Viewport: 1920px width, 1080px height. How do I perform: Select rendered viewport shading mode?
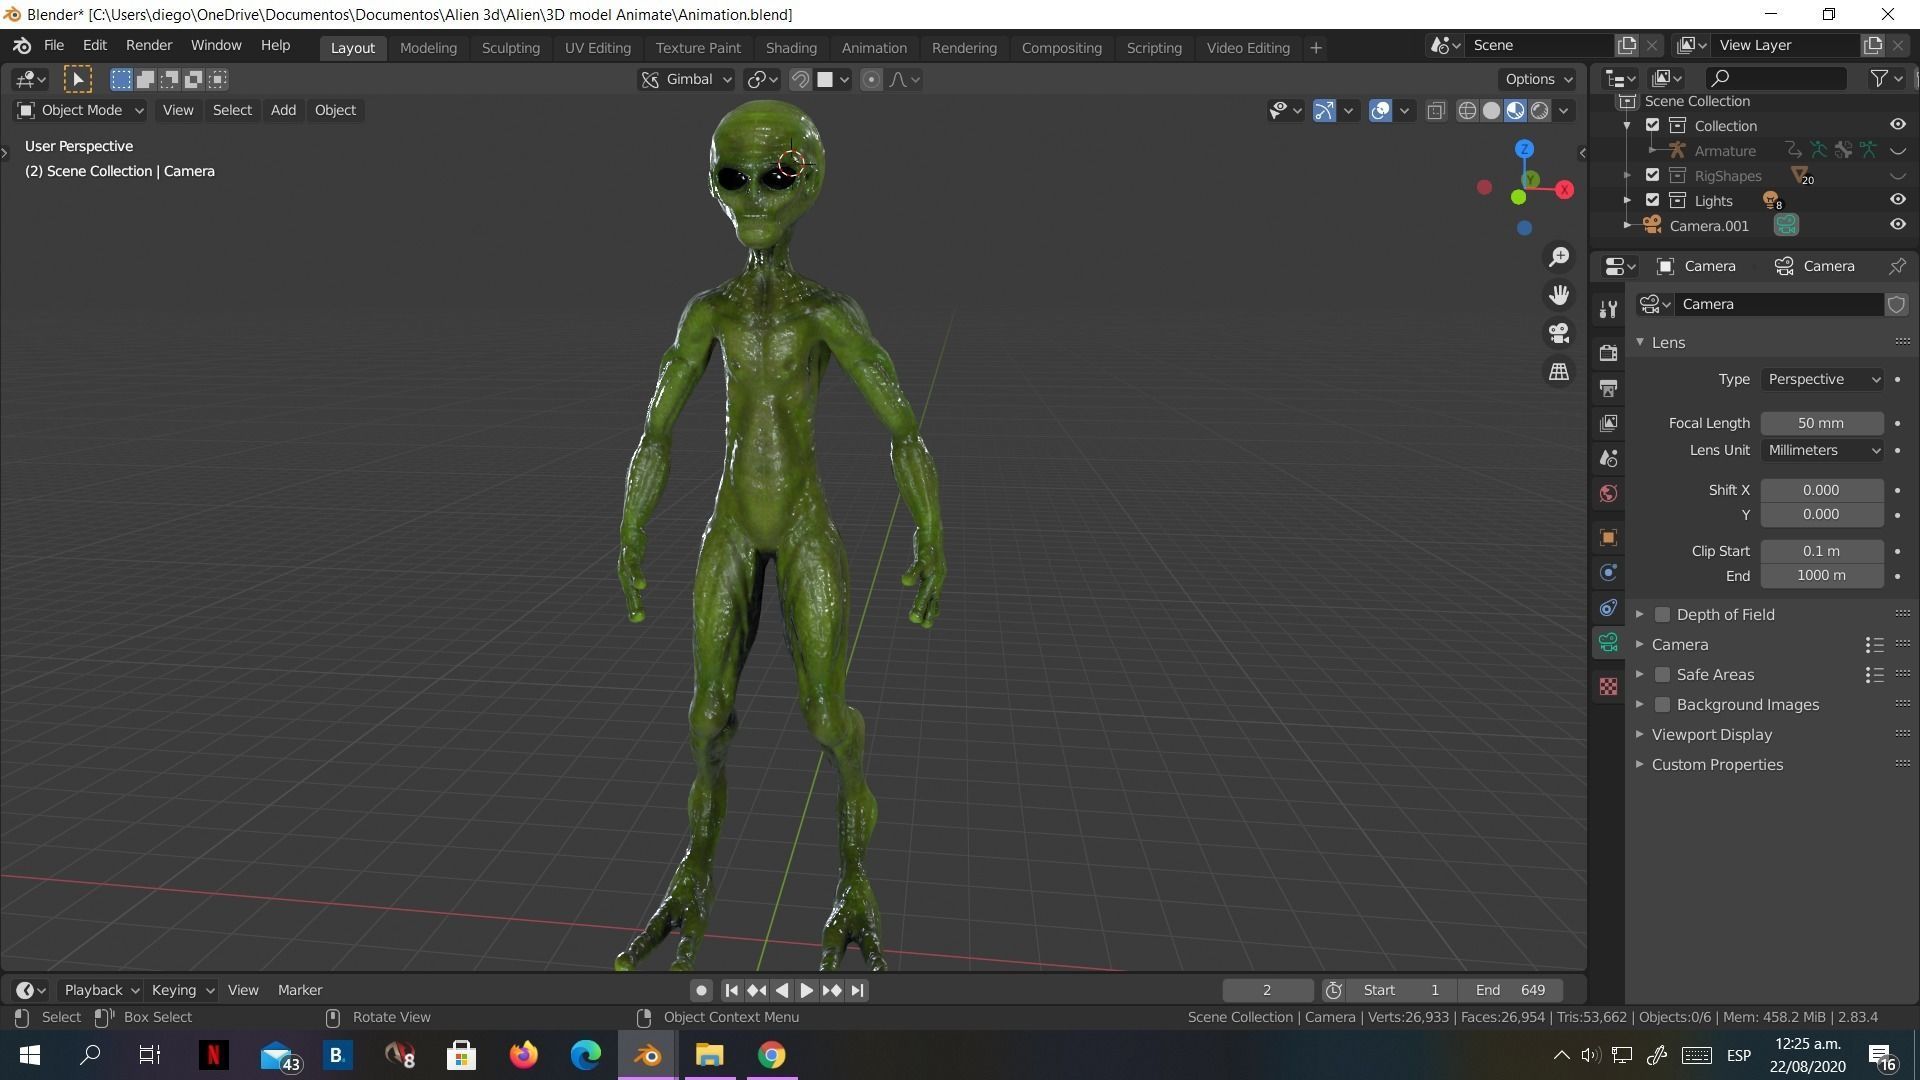click(x=1539, y=111)
